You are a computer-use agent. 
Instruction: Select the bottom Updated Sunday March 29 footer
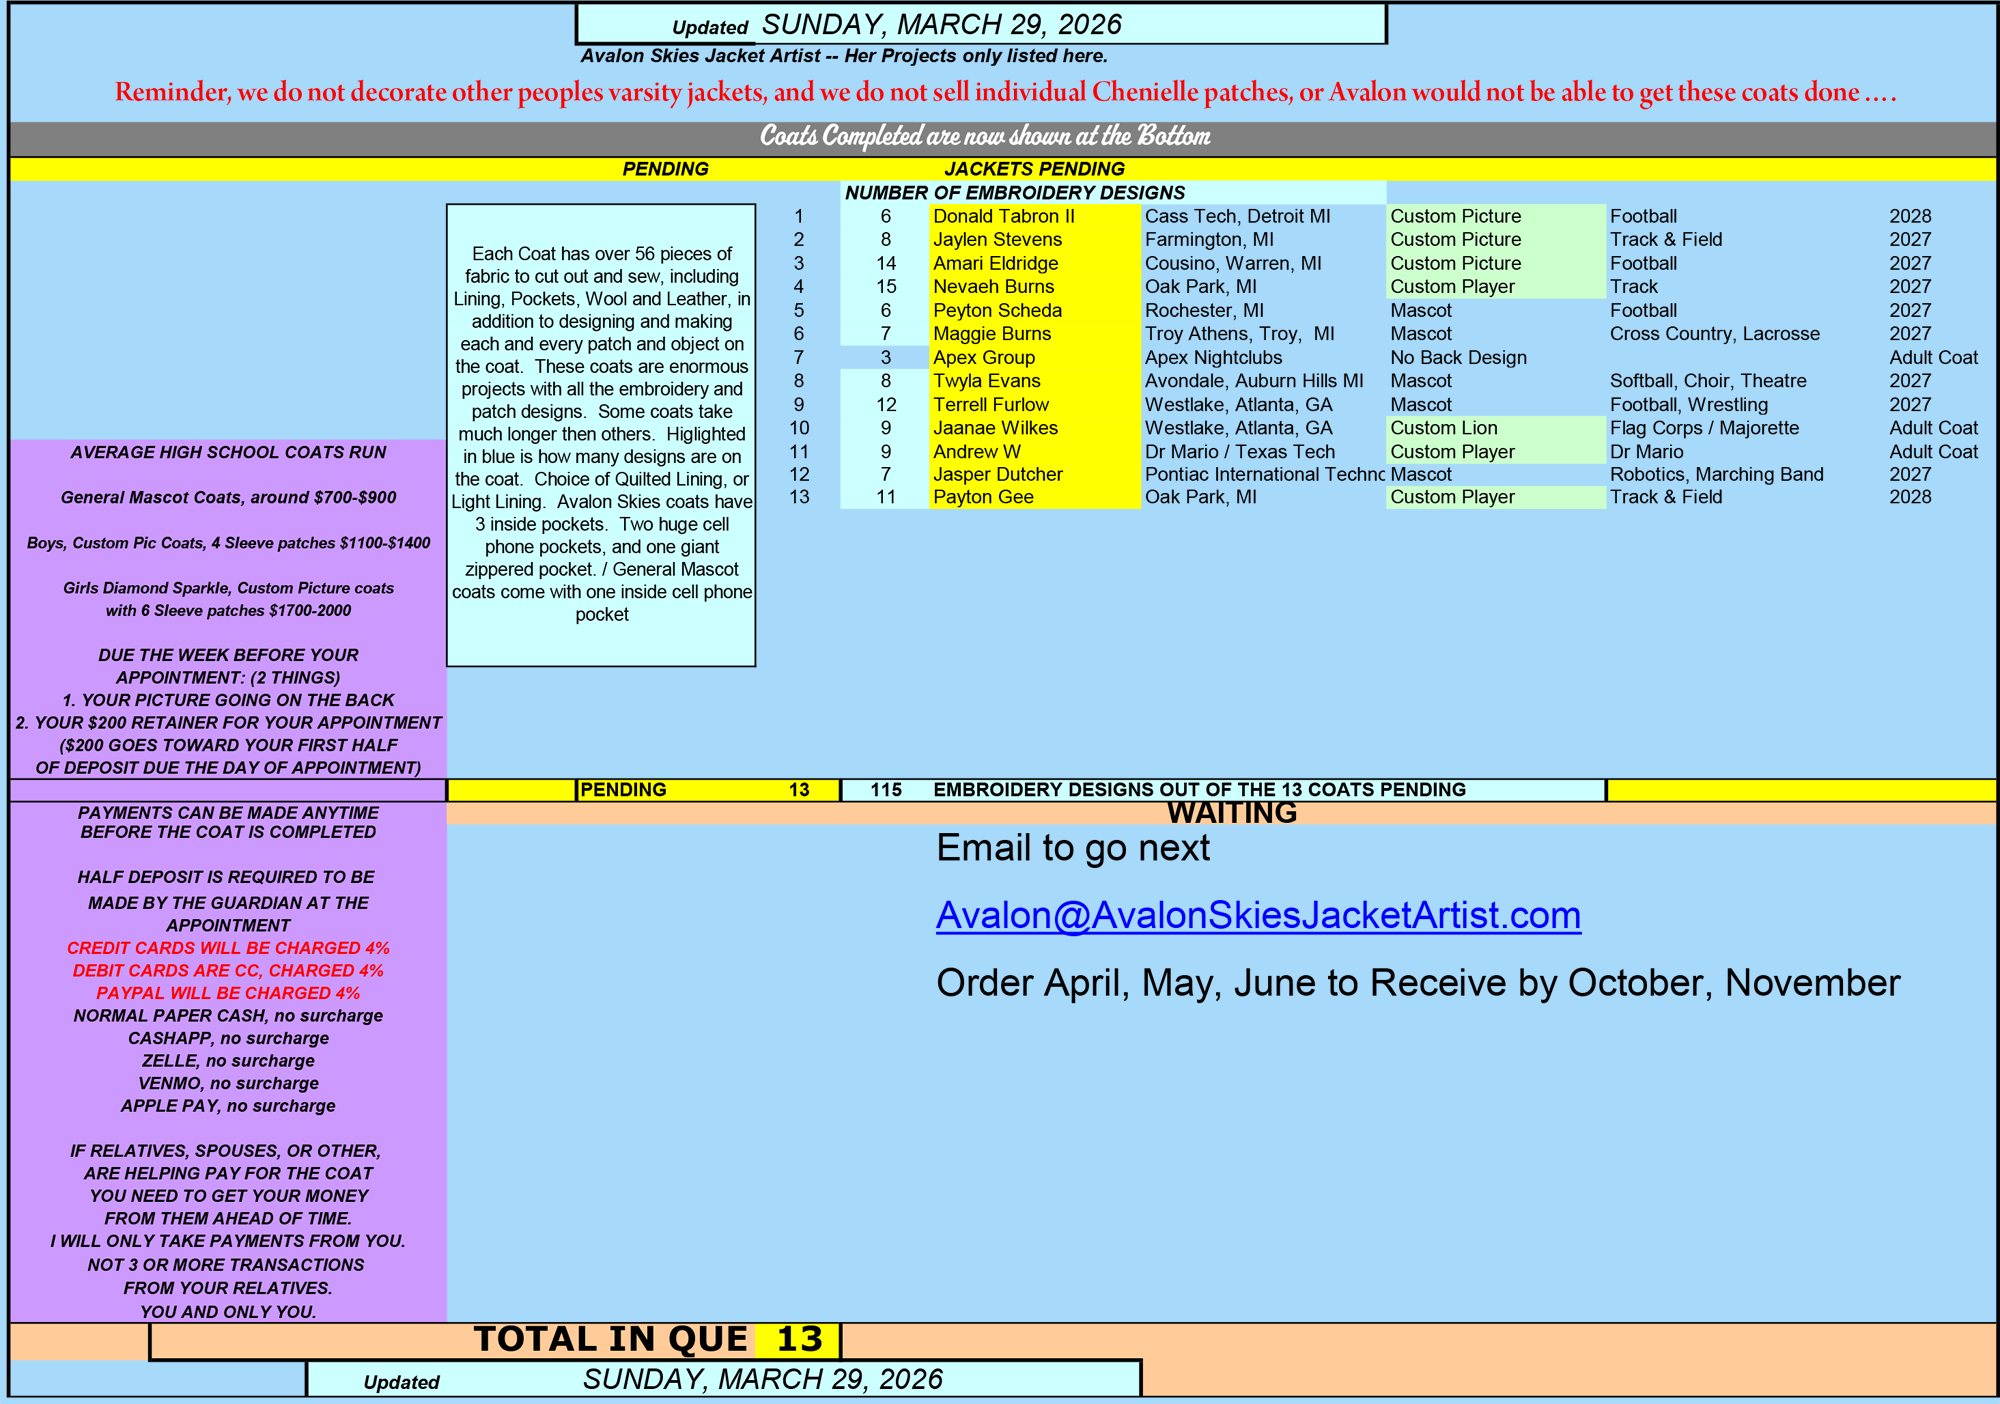(722, 1380)
